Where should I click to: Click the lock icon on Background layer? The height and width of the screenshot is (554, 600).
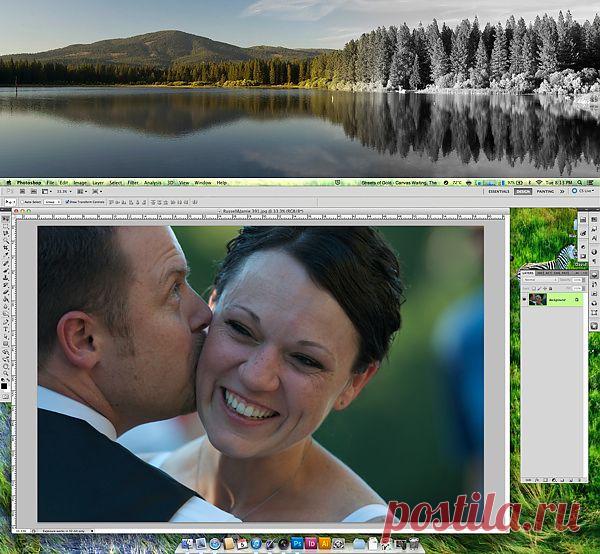(x=577, y=300)
